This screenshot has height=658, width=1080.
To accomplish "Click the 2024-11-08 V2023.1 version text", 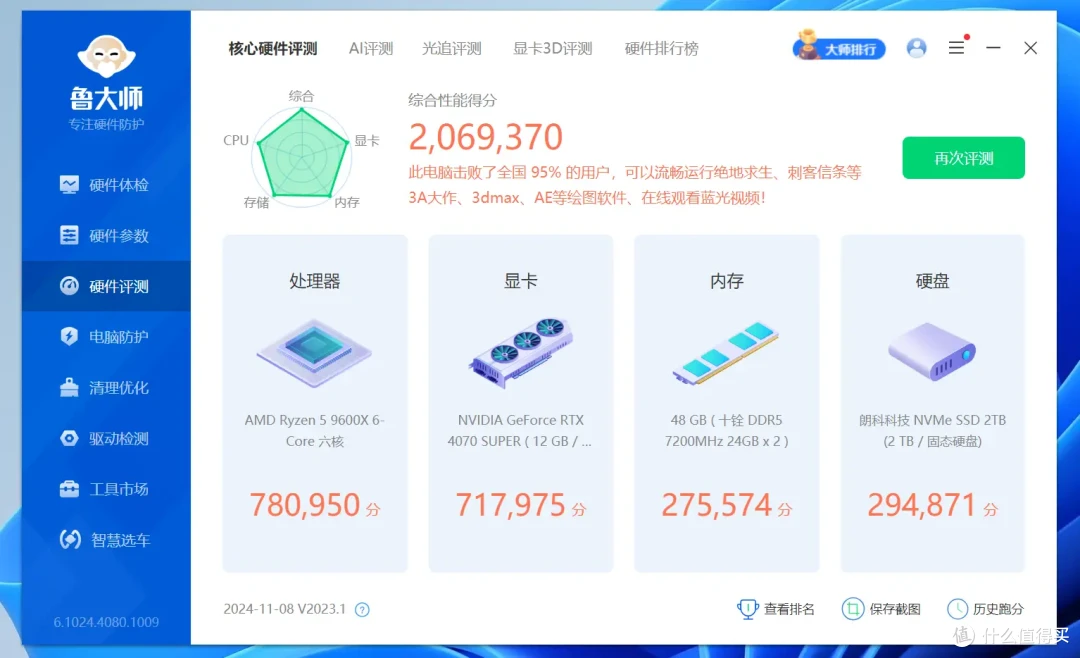I will coord(284,609).
